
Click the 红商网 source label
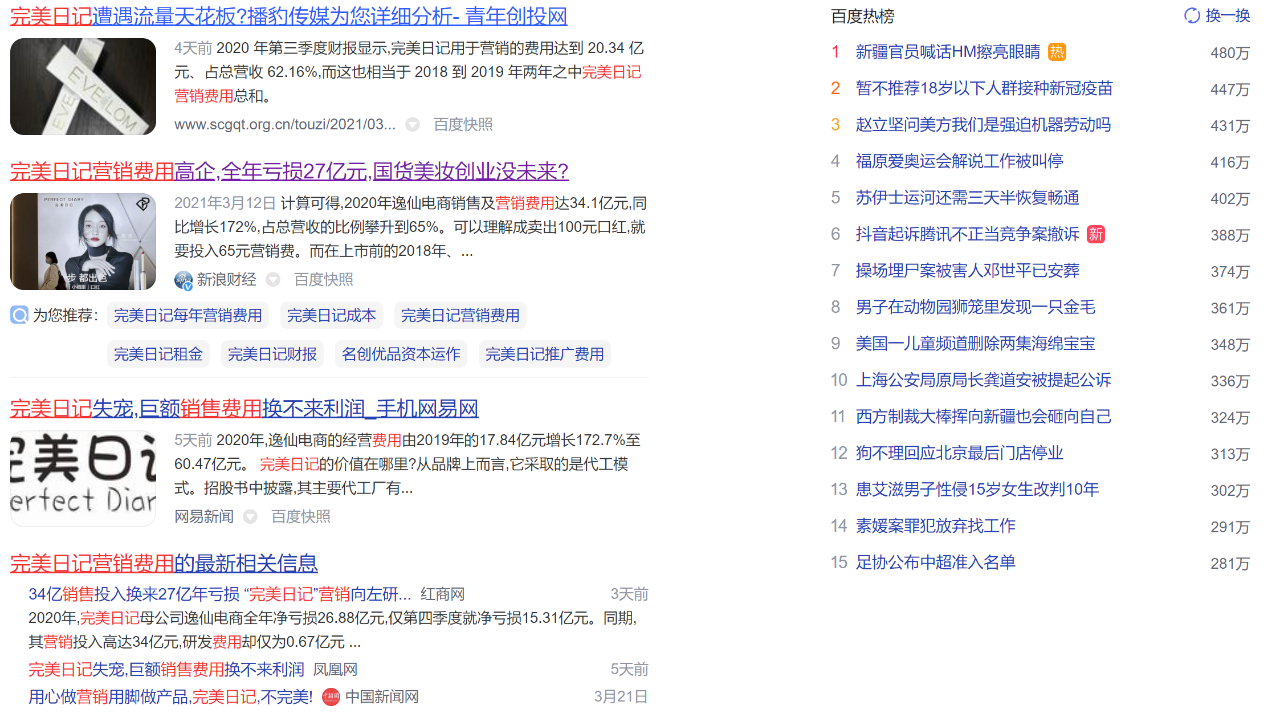click(442, 595)
